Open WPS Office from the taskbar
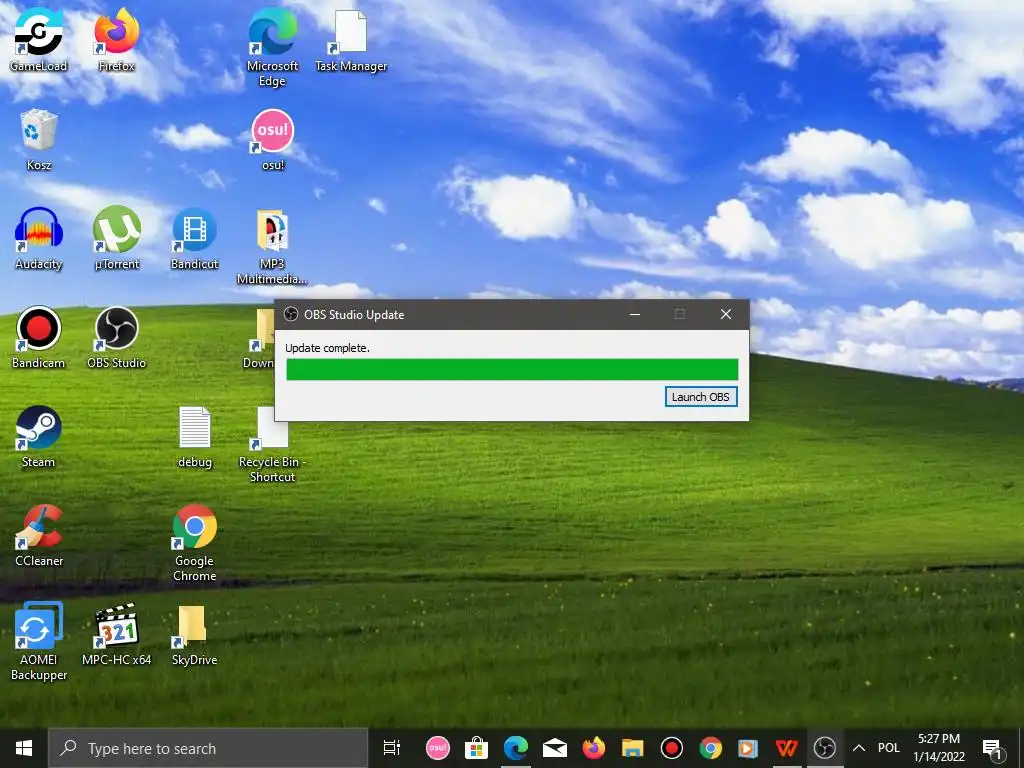This screenshot has height=768, width=1024. click(x=786, y=748)
